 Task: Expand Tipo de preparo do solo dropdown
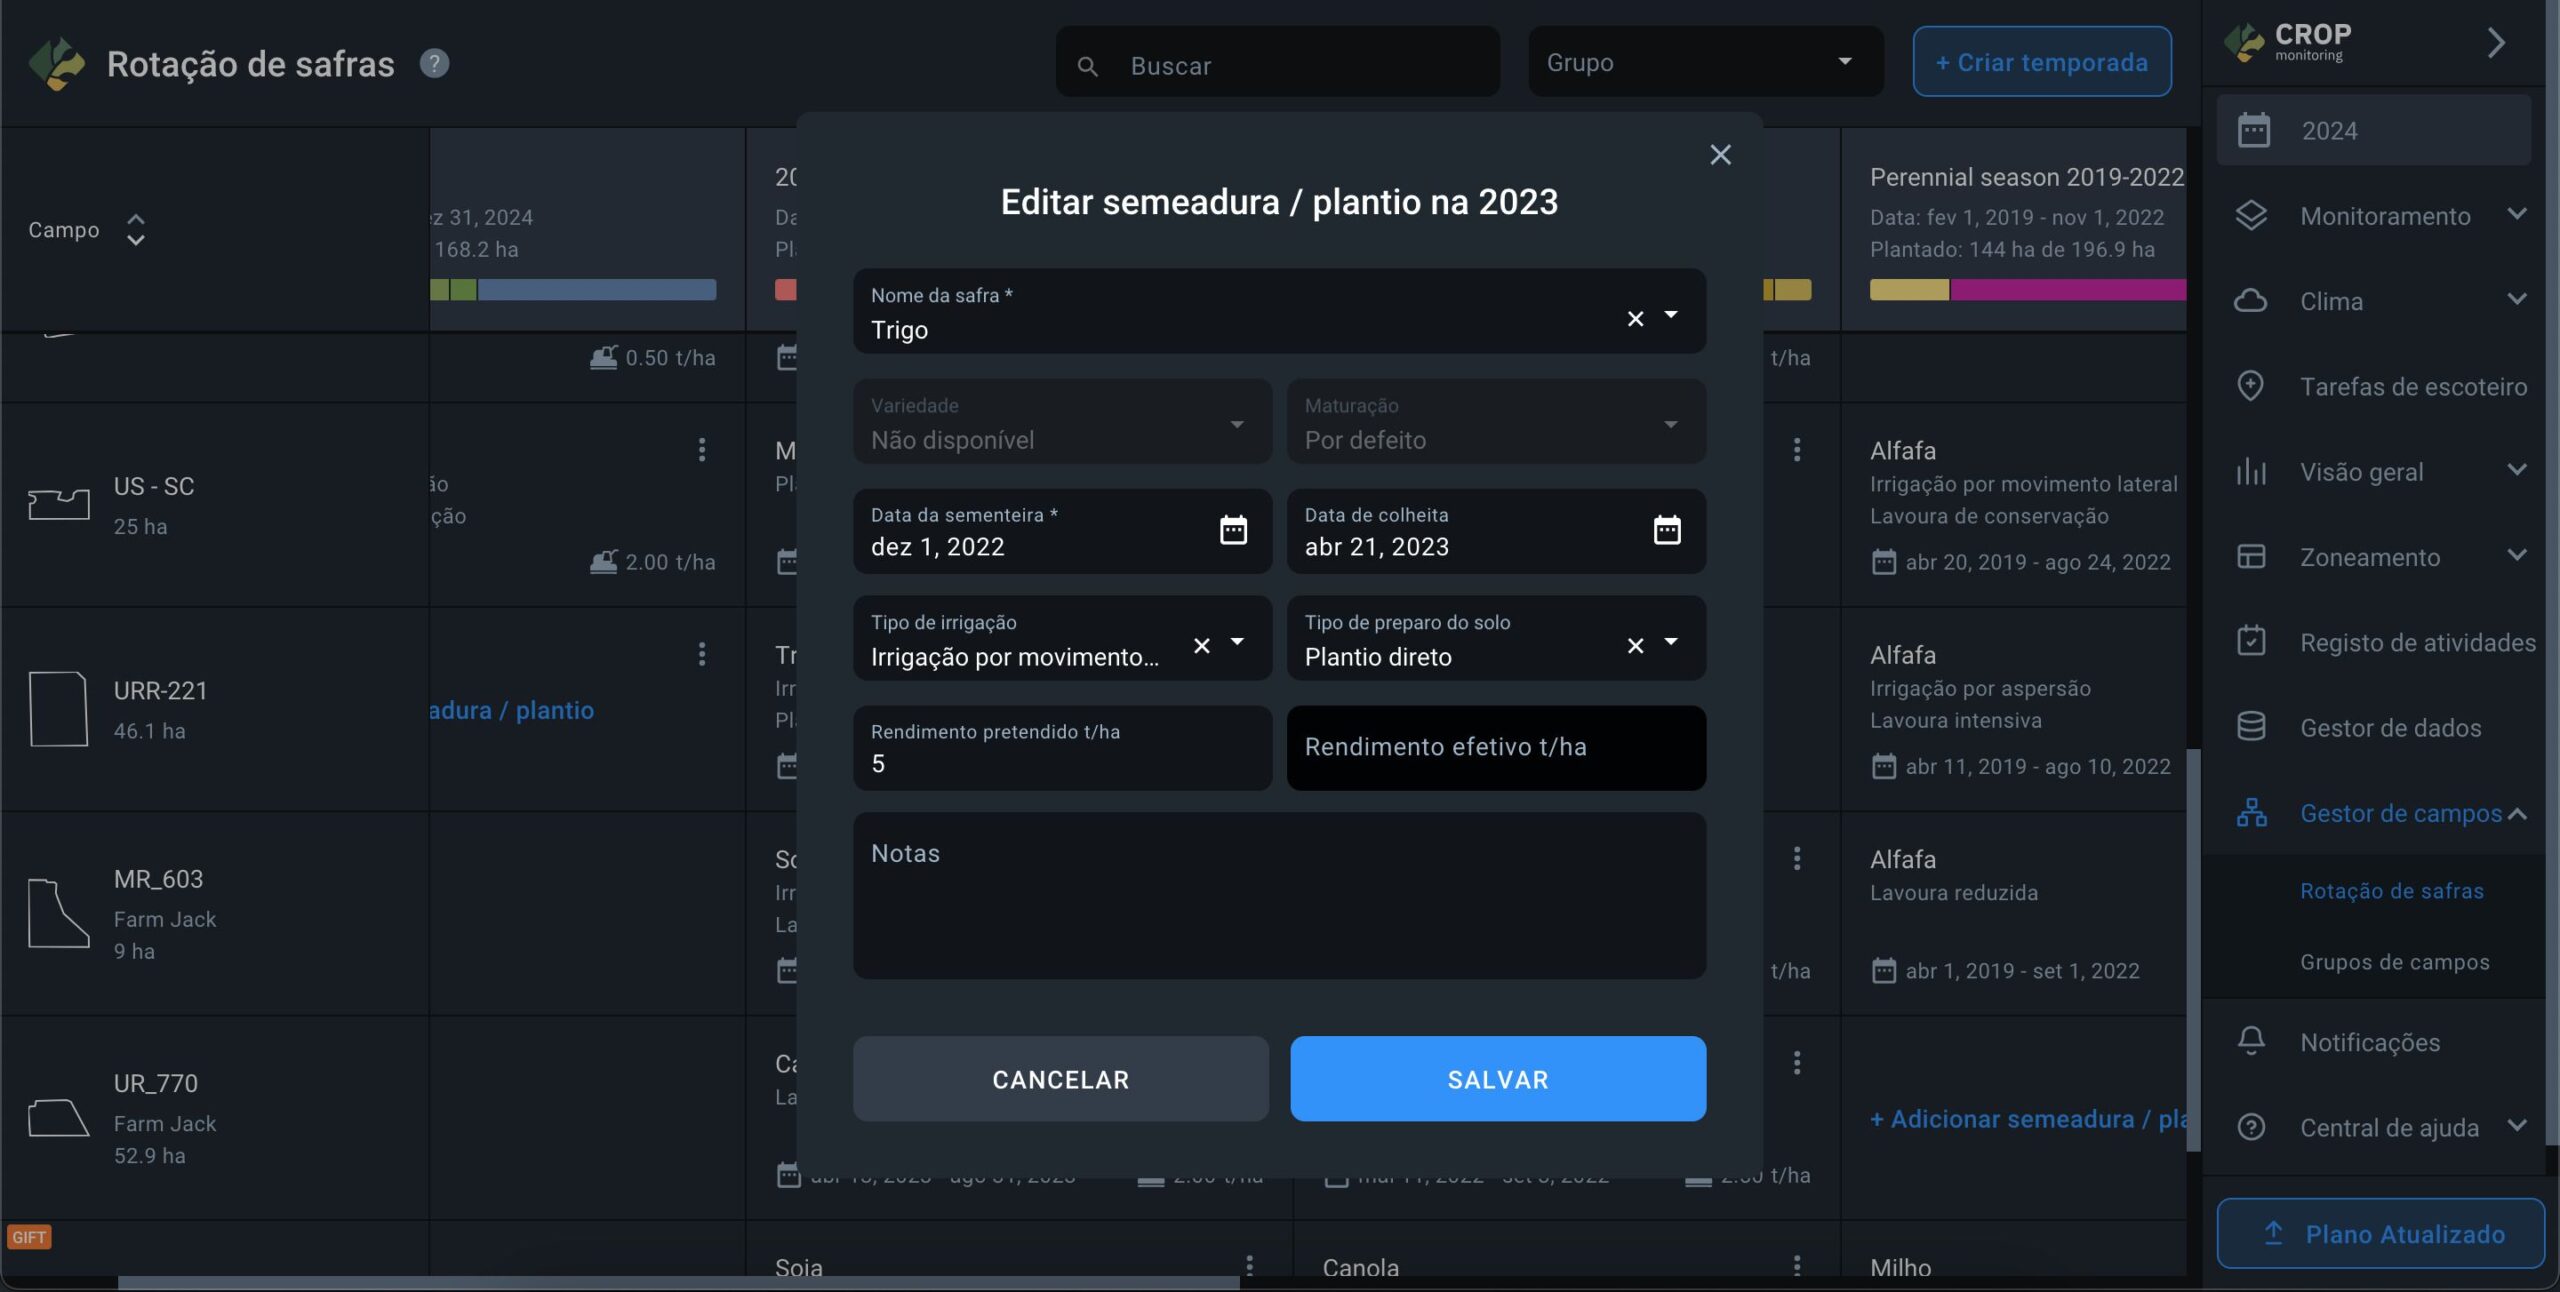(x=1671, y=642)
